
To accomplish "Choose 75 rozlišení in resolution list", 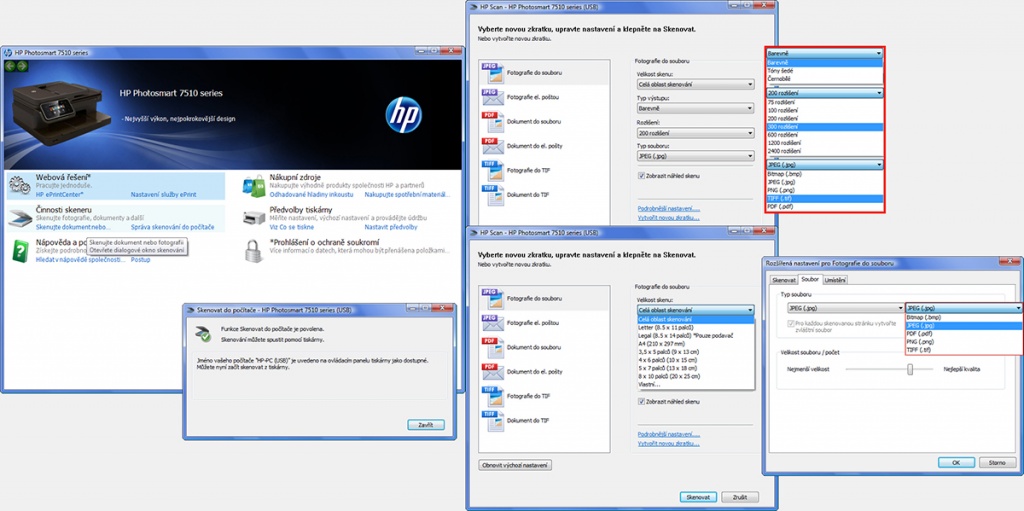I will point(825,102).
